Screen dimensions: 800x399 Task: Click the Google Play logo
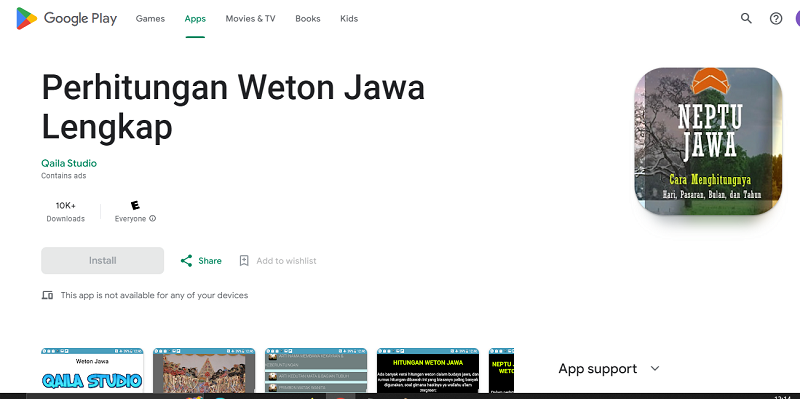[67, 19]
